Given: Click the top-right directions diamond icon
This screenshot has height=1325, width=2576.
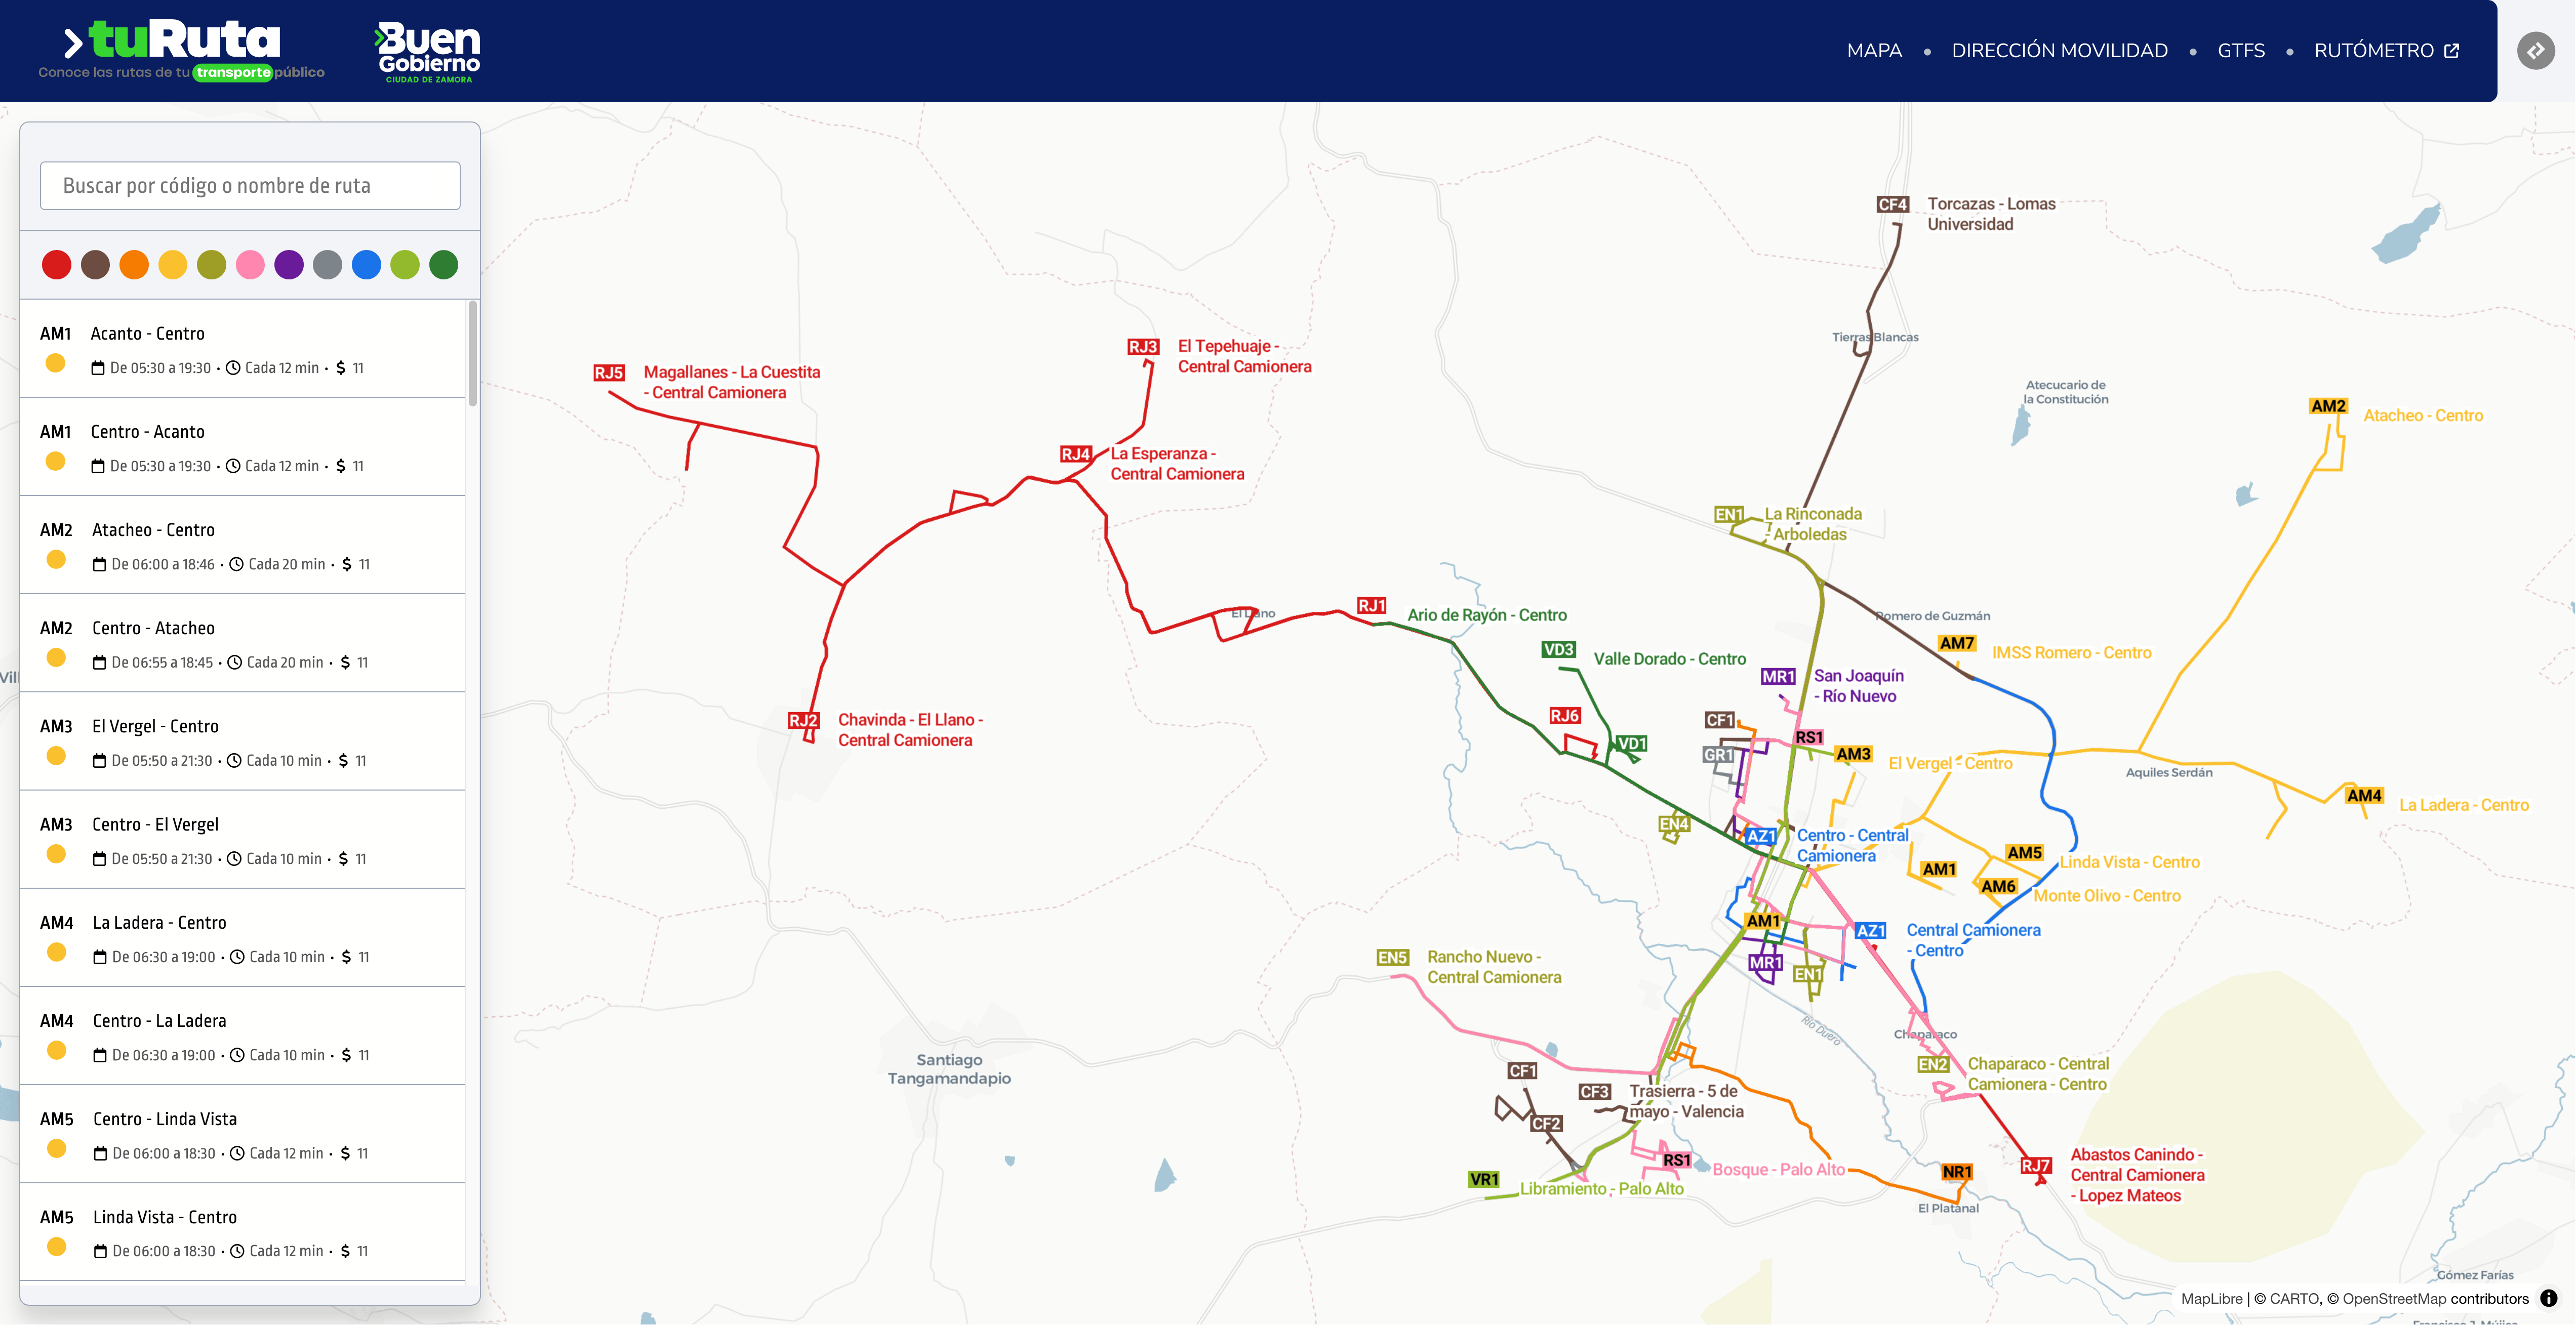Looking at the screenshot, I should pyautogui.click(x=2536, y=50).
